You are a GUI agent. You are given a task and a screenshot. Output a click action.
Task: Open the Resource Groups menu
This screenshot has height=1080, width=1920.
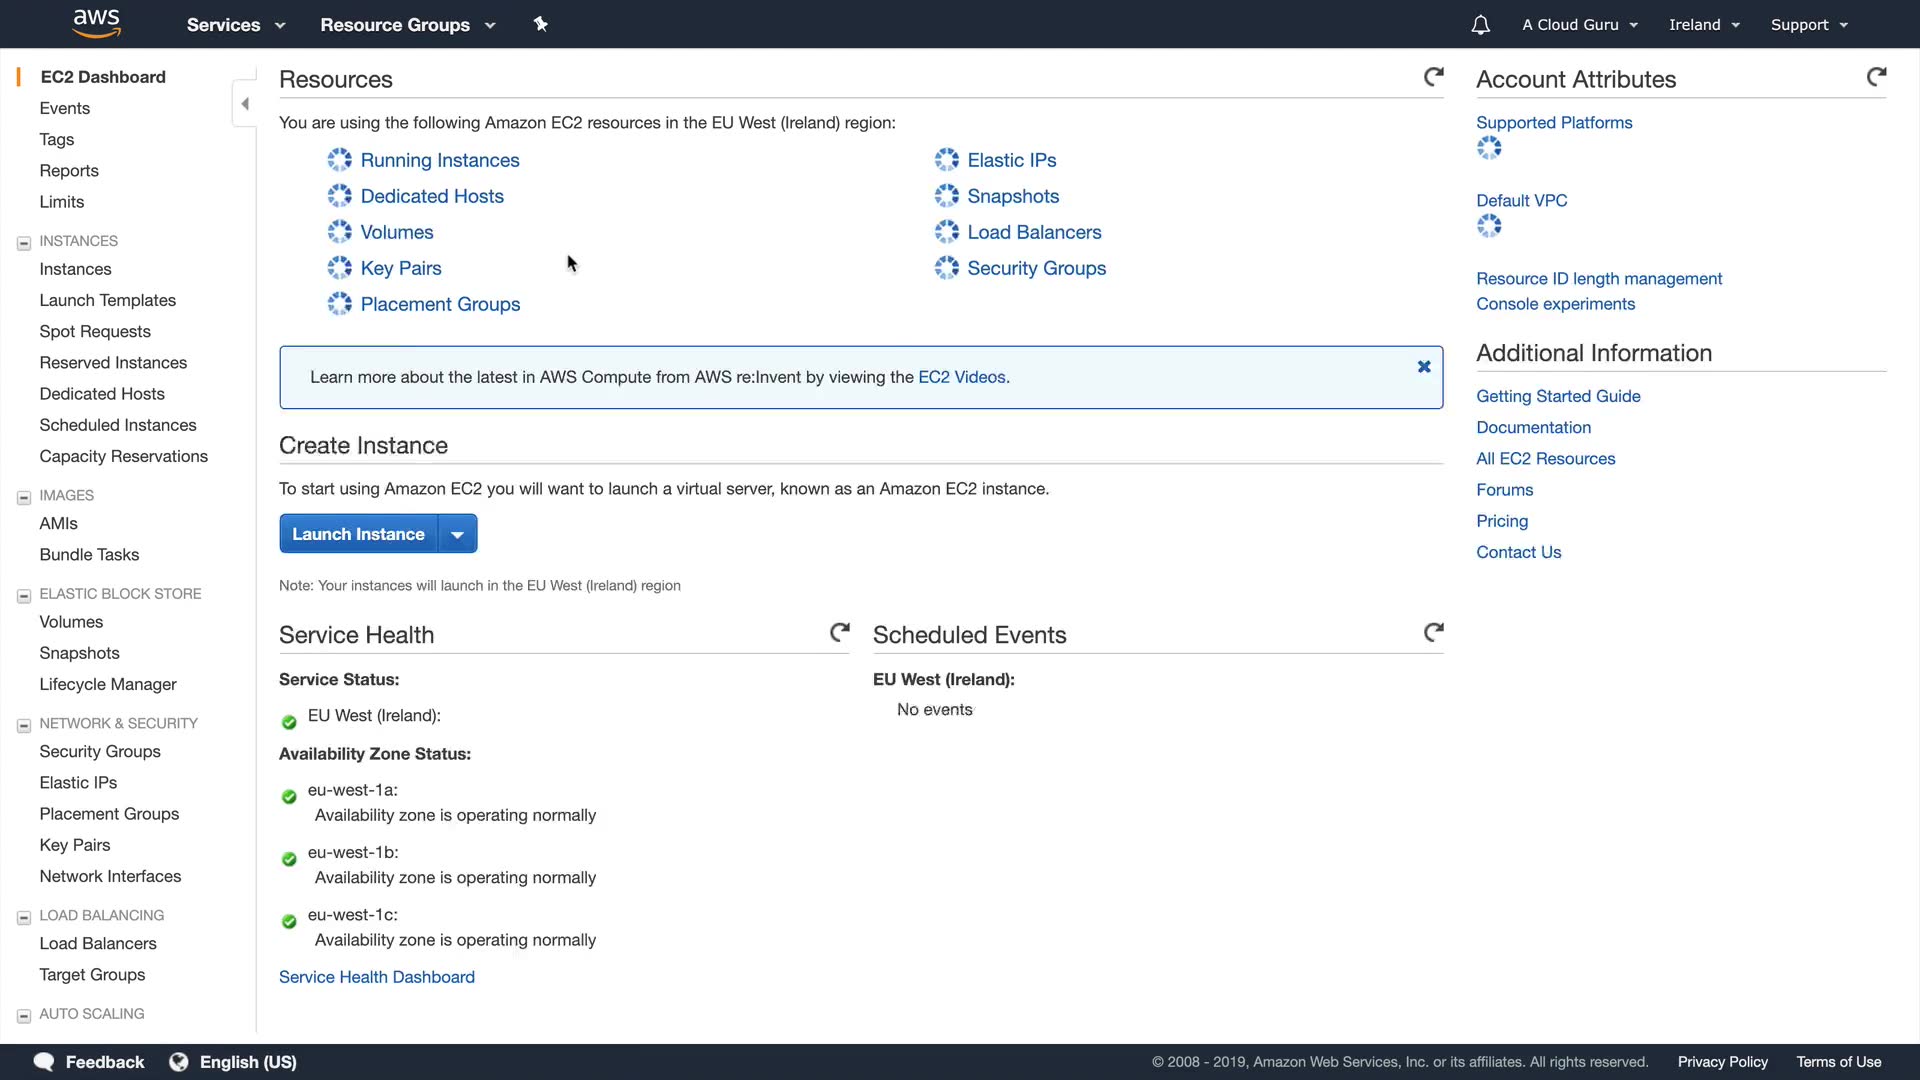click(407, 25)
